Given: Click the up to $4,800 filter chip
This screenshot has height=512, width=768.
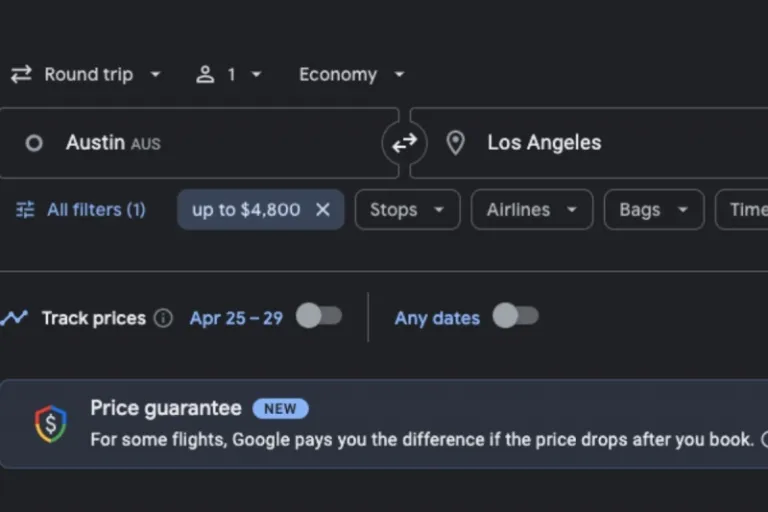Looking at the screenshot, I should click(246, 210).
